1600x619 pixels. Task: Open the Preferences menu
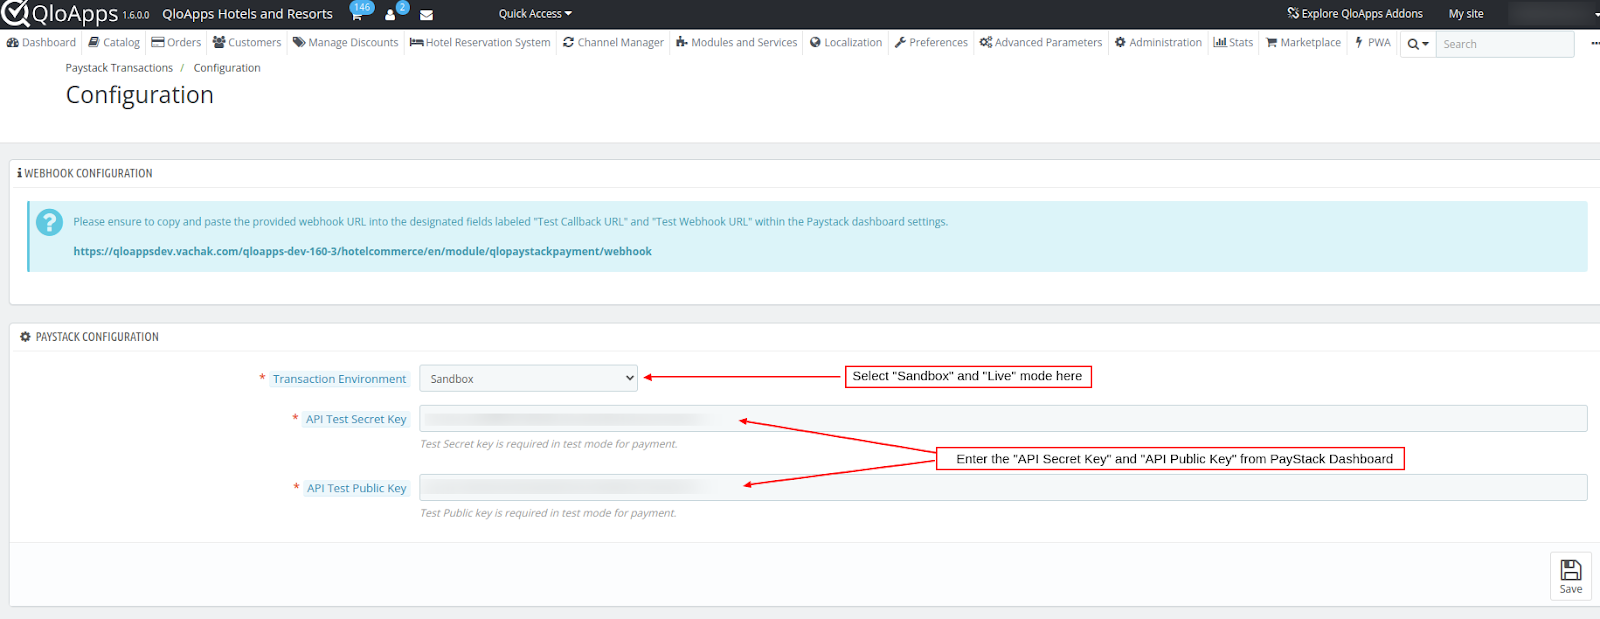point(931,43)
